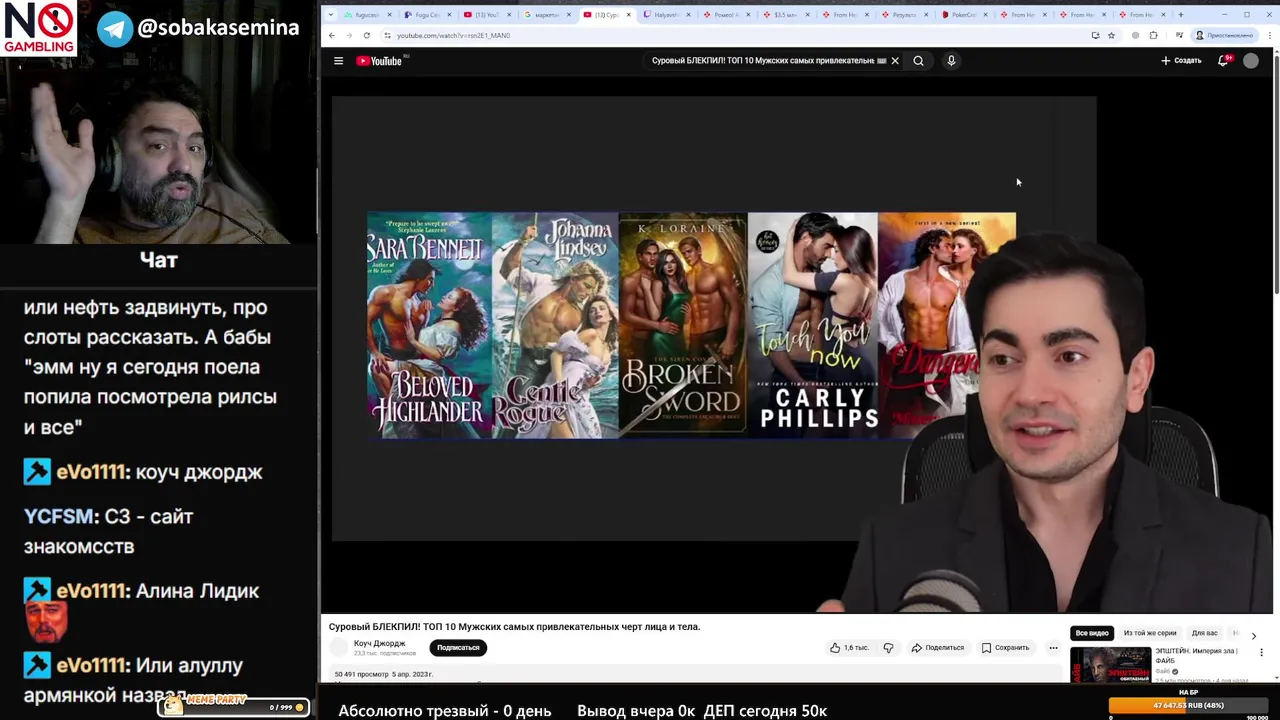Click the ЭПШТЕЙН. Империя зла title

[x=1196, y=655]
